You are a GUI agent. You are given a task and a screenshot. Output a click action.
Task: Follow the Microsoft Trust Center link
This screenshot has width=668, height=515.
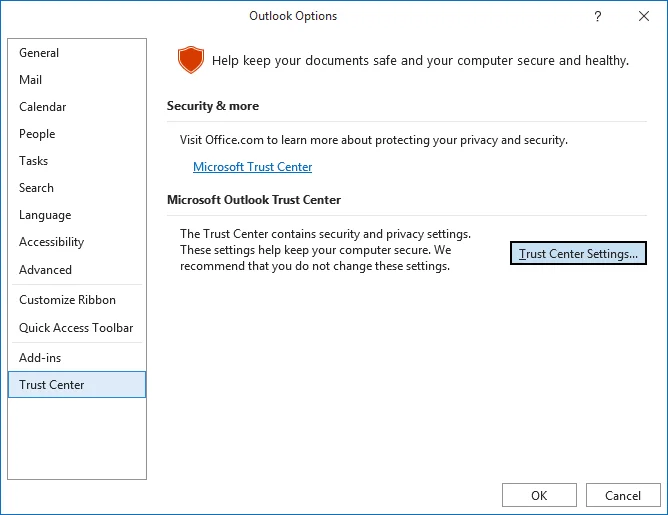pyautogui.click(x=253, y=167)
